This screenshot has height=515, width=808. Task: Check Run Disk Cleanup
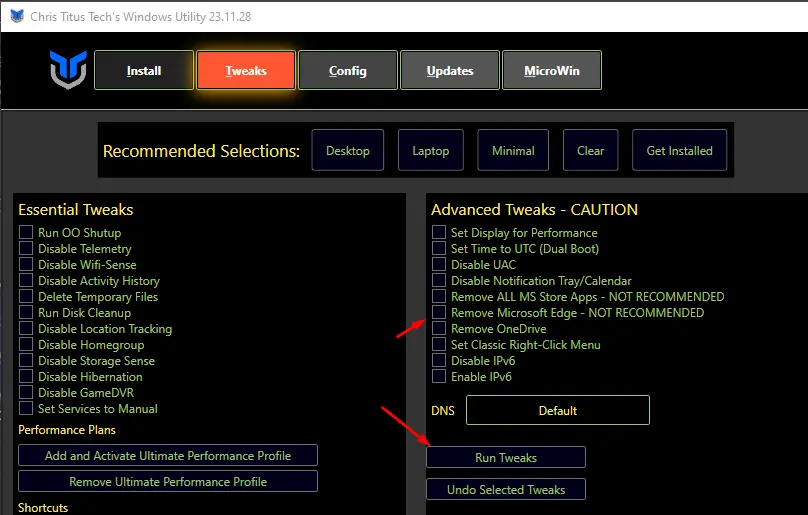[x=26, y=312]
